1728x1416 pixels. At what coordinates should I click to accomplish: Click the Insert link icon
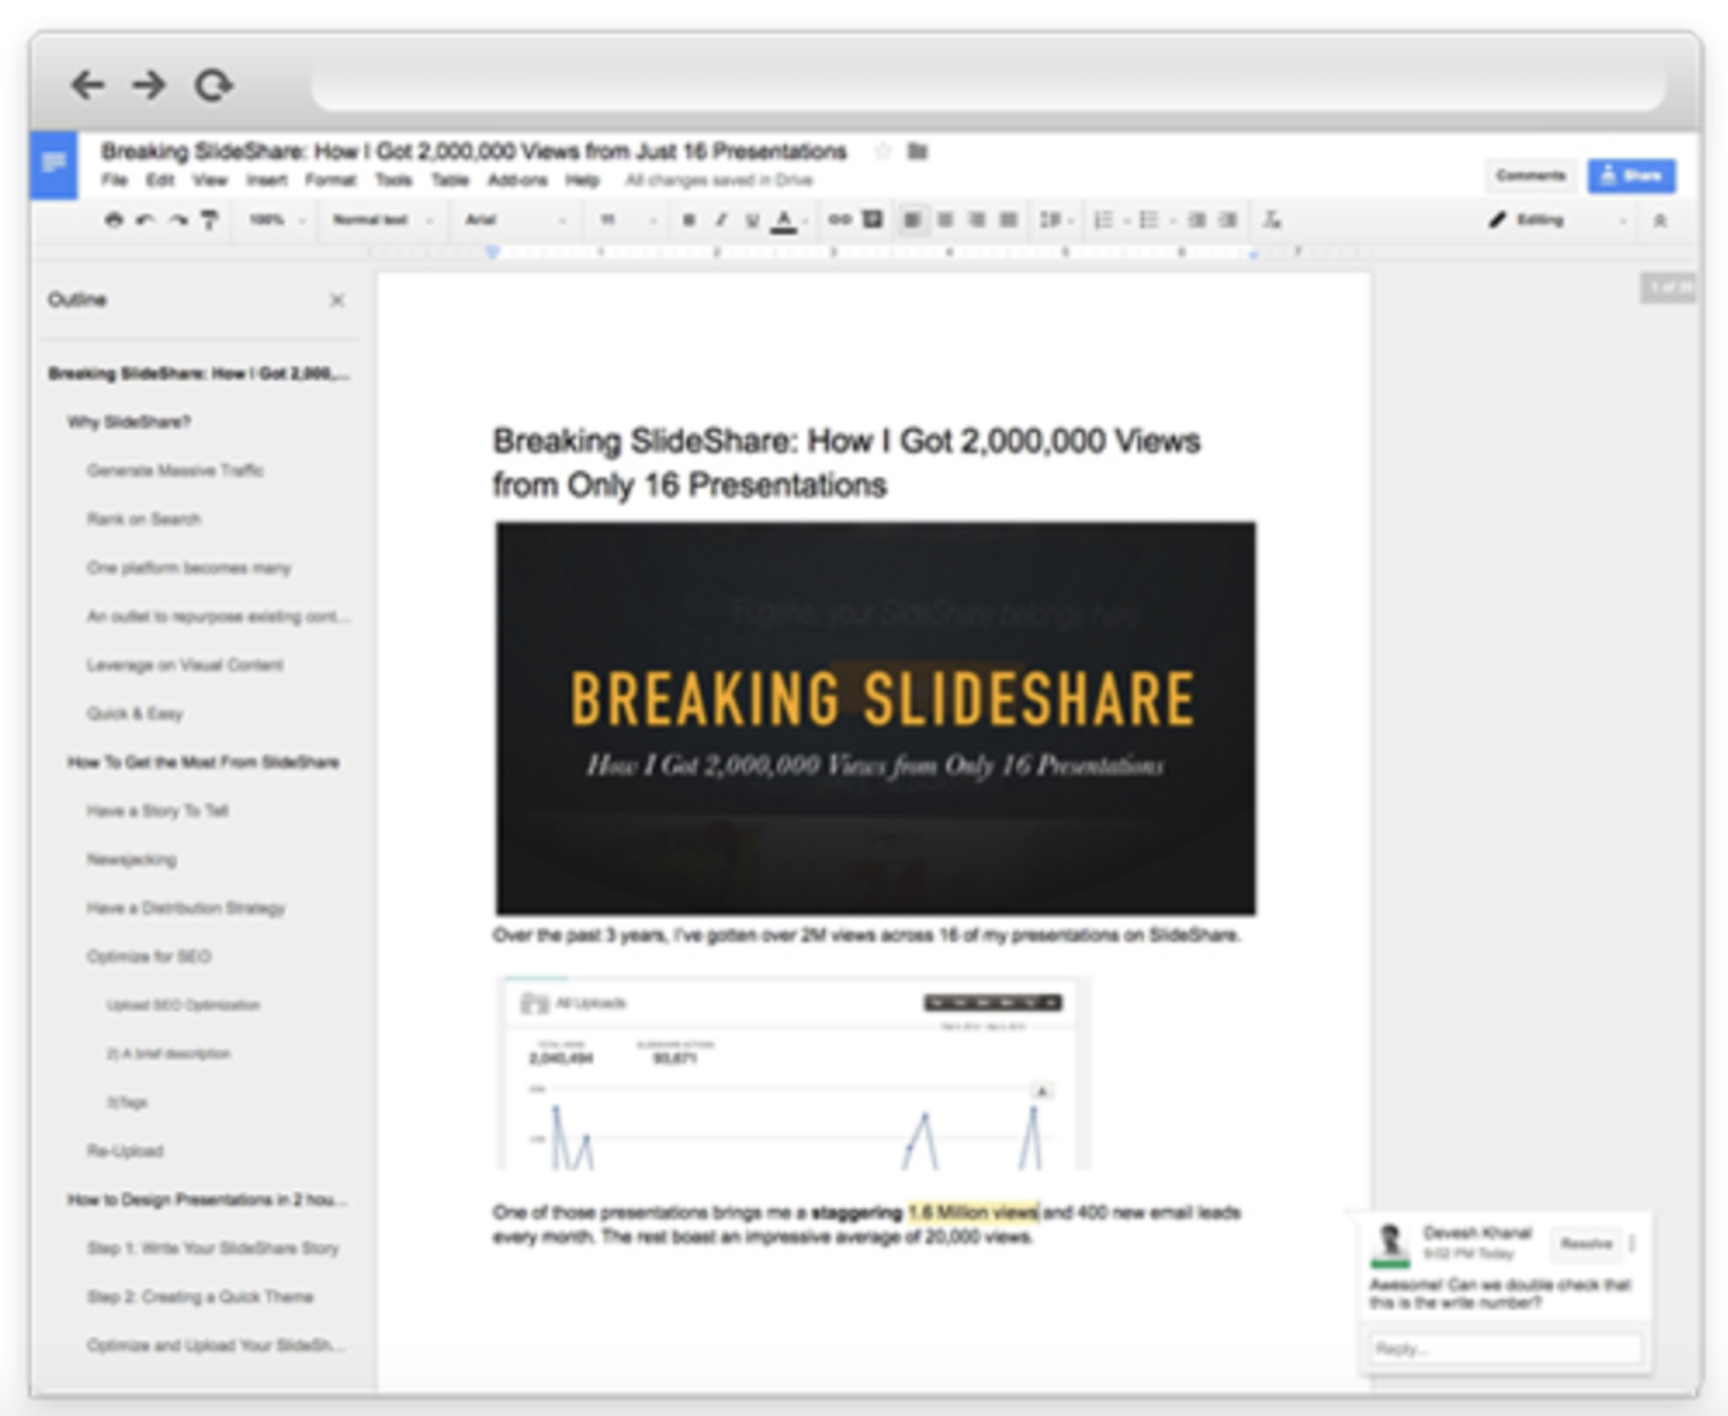(x=840, y=220)
